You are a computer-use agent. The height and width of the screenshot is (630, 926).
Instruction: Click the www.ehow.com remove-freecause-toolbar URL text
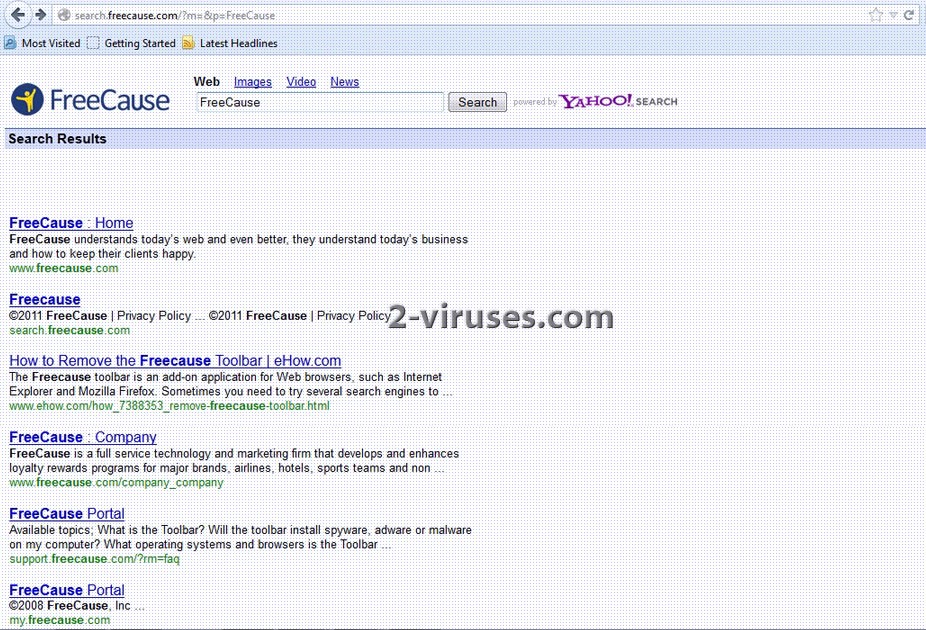point(169,406)
